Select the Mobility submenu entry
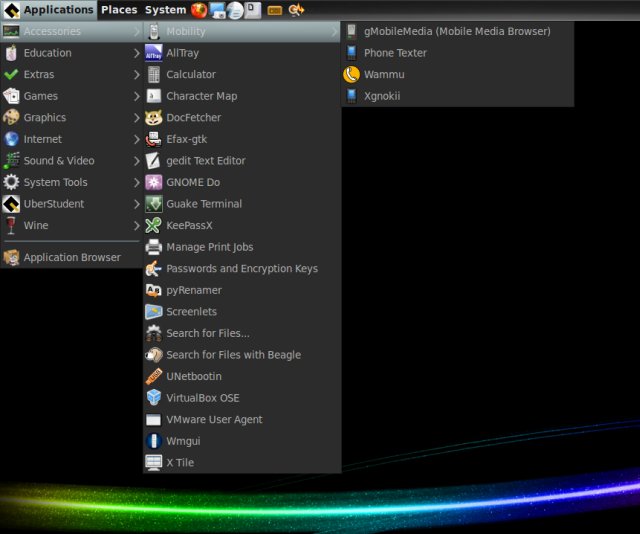The image size is (640, 534). [242, 31]
